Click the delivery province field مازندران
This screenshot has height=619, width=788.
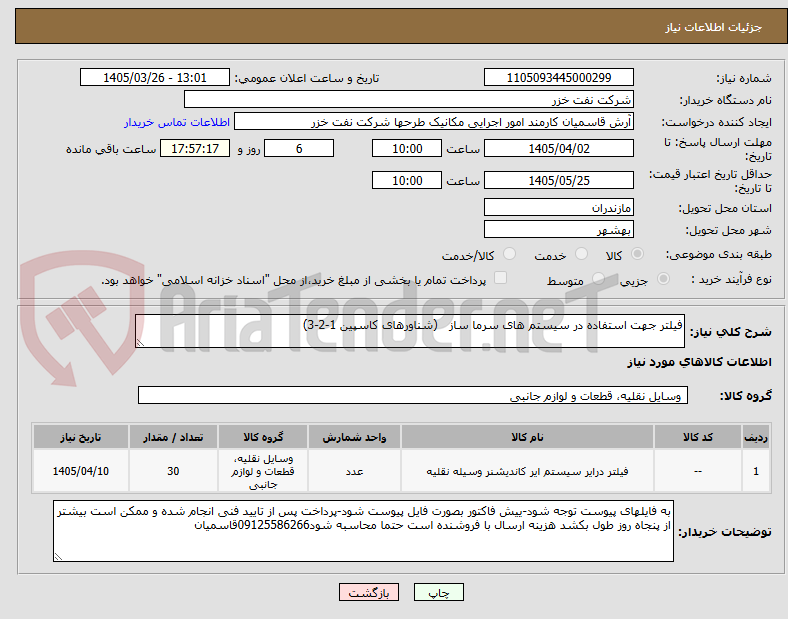coord(558,208)
